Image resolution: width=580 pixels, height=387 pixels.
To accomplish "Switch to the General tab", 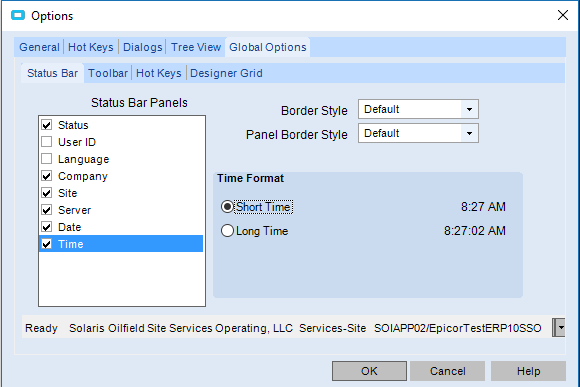I will pyautogui.click(x=39, y=47).
